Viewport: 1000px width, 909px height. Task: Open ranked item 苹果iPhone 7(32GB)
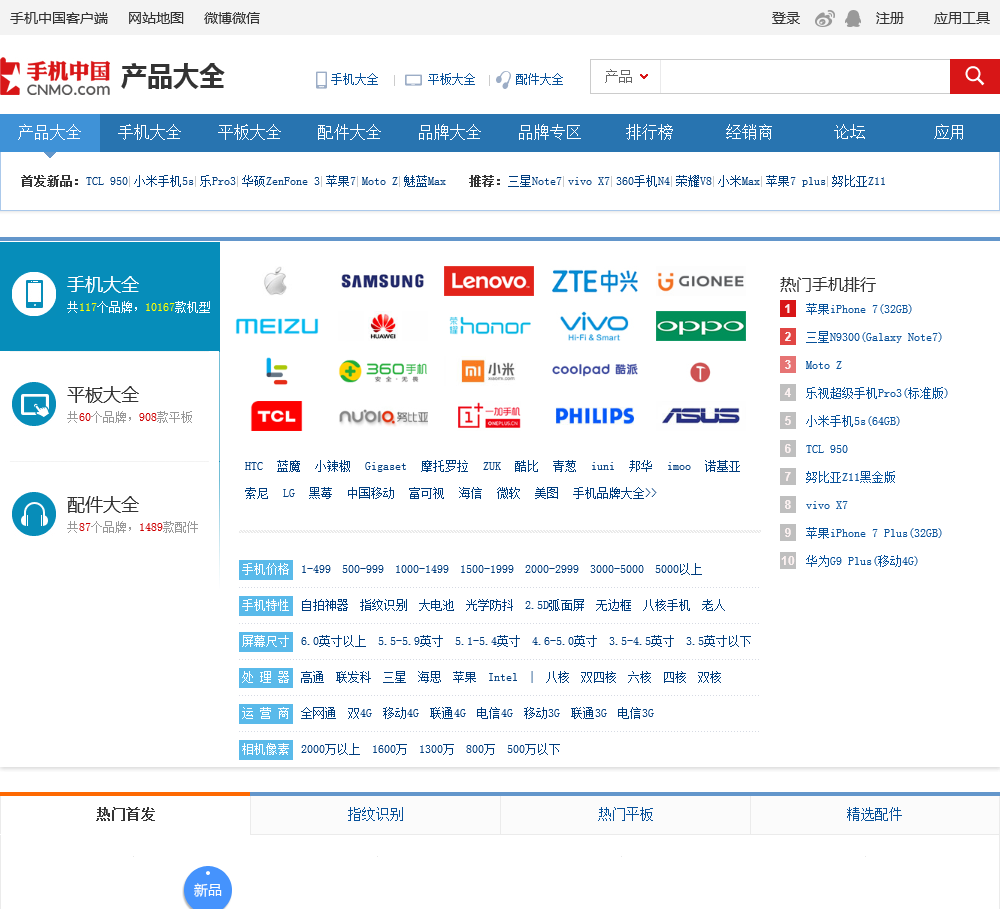[858, 309]
